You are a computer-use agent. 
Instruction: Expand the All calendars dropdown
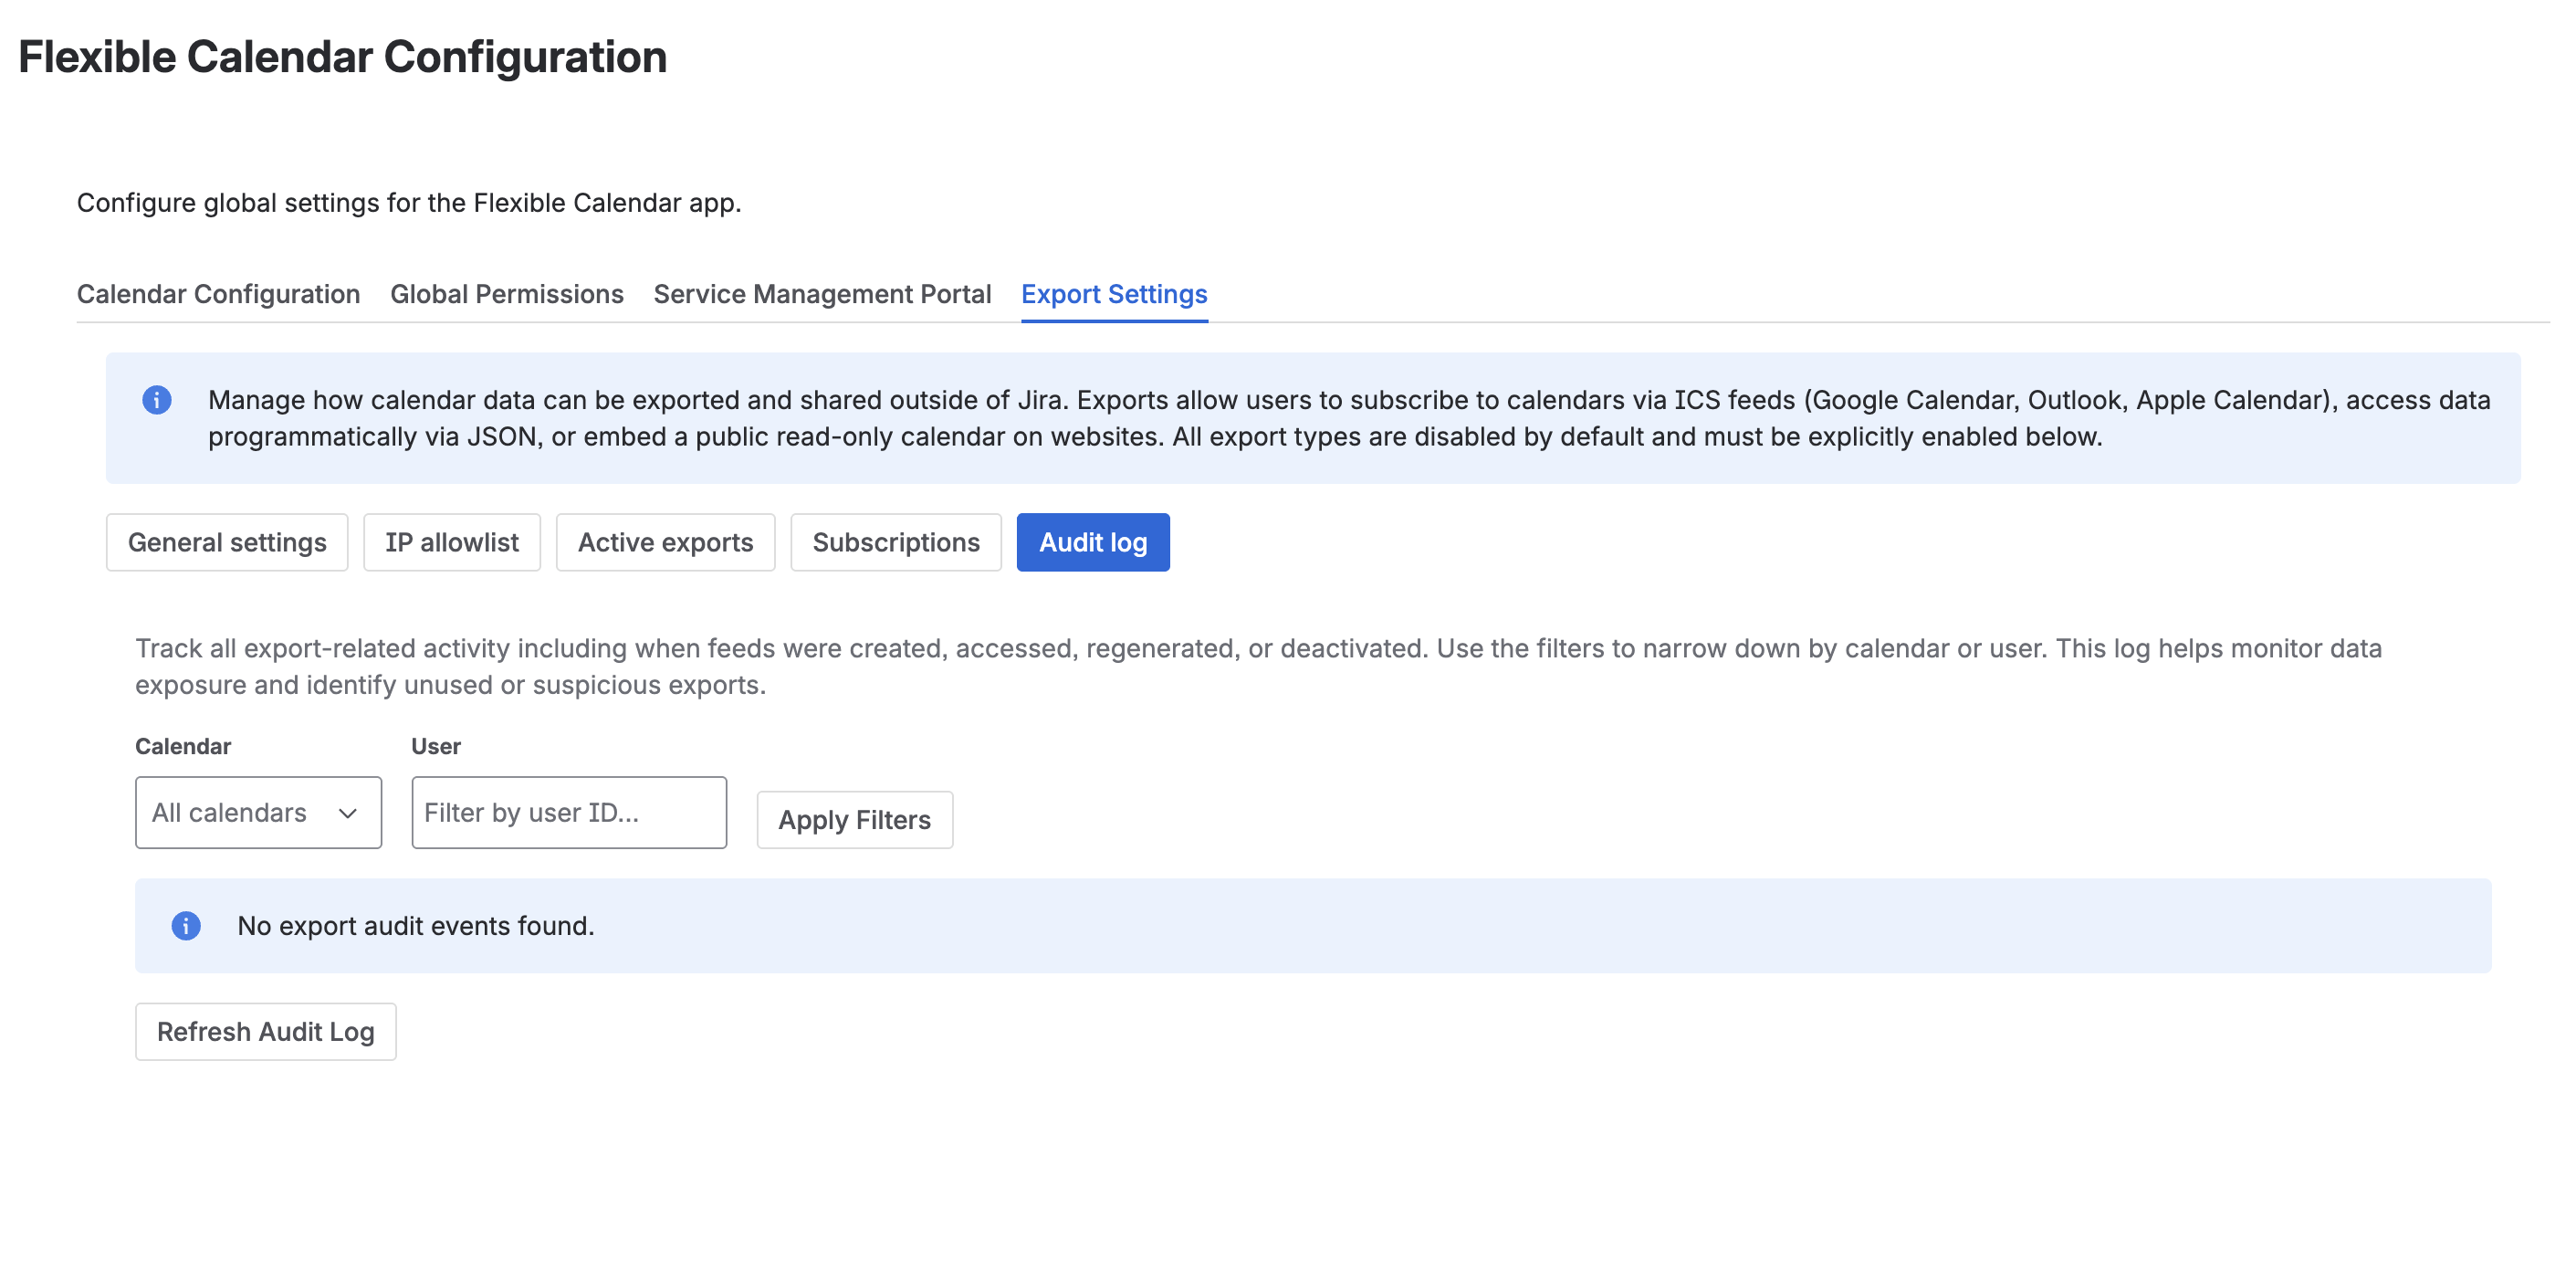pyautogui.click(x=257, y=812)
